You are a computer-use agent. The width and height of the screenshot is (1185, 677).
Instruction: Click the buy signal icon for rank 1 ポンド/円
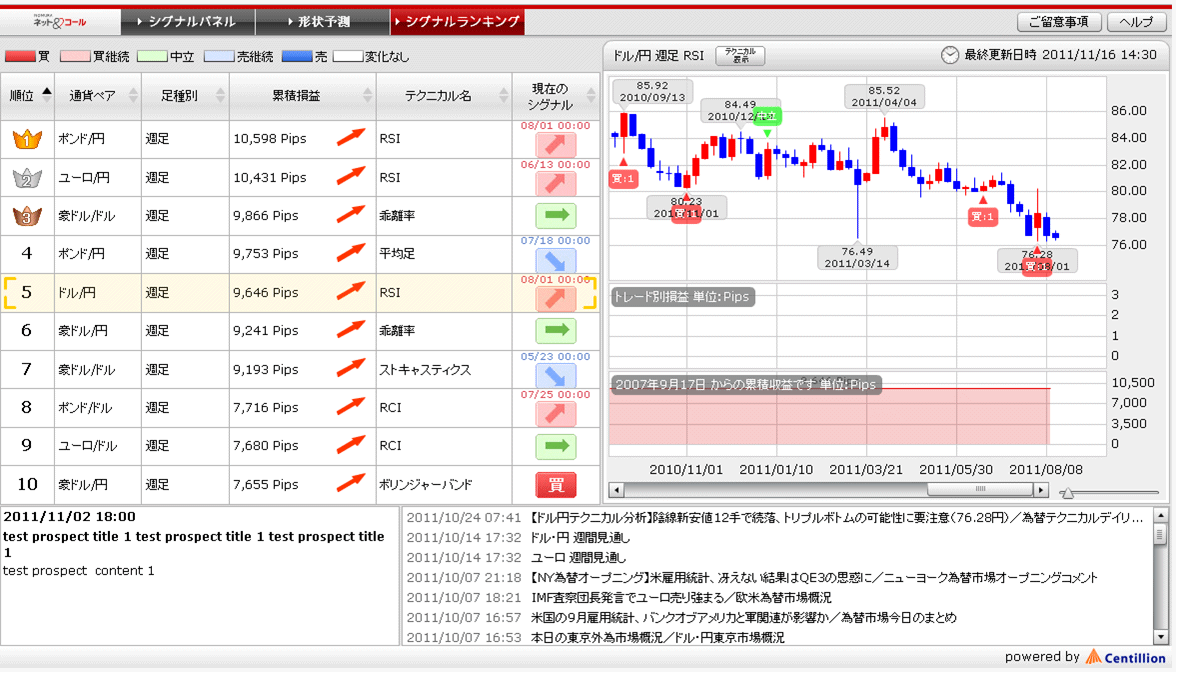(556, 145)
